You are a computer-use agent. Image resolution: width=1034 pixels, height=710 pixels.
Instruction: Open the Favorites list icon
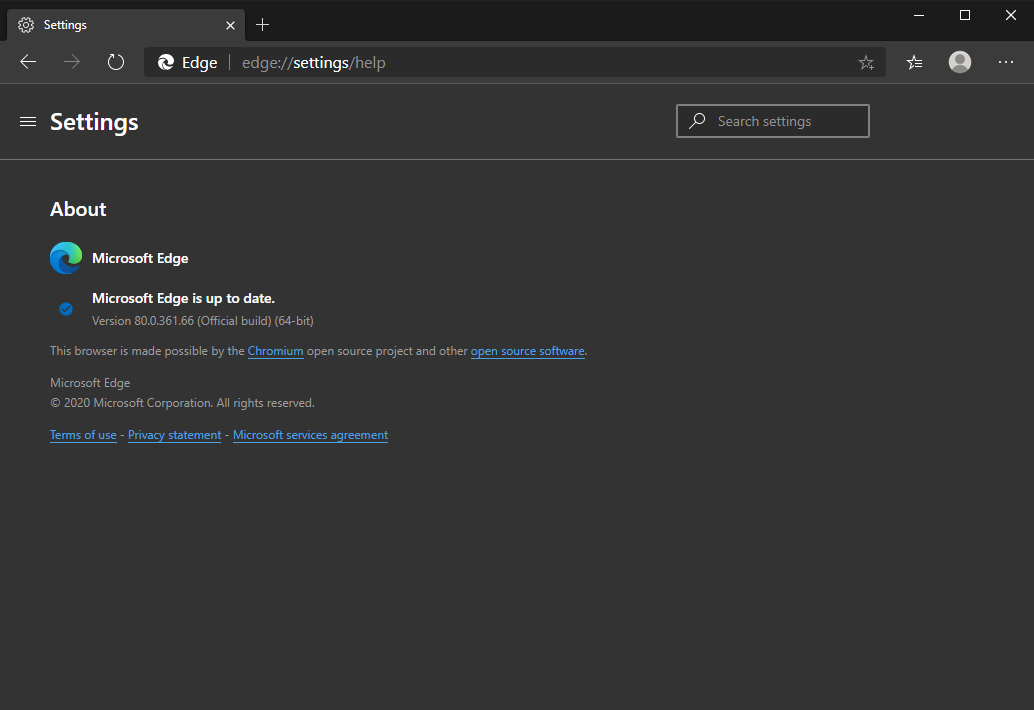(914, 62)
